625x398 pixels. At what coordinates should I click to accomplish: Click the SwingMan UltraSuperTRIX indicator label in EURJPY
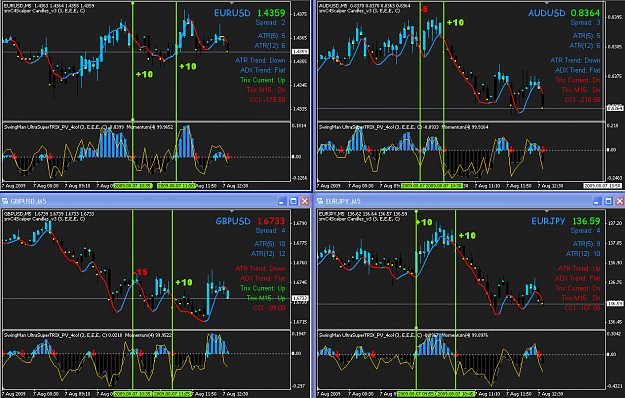point(403,335)
